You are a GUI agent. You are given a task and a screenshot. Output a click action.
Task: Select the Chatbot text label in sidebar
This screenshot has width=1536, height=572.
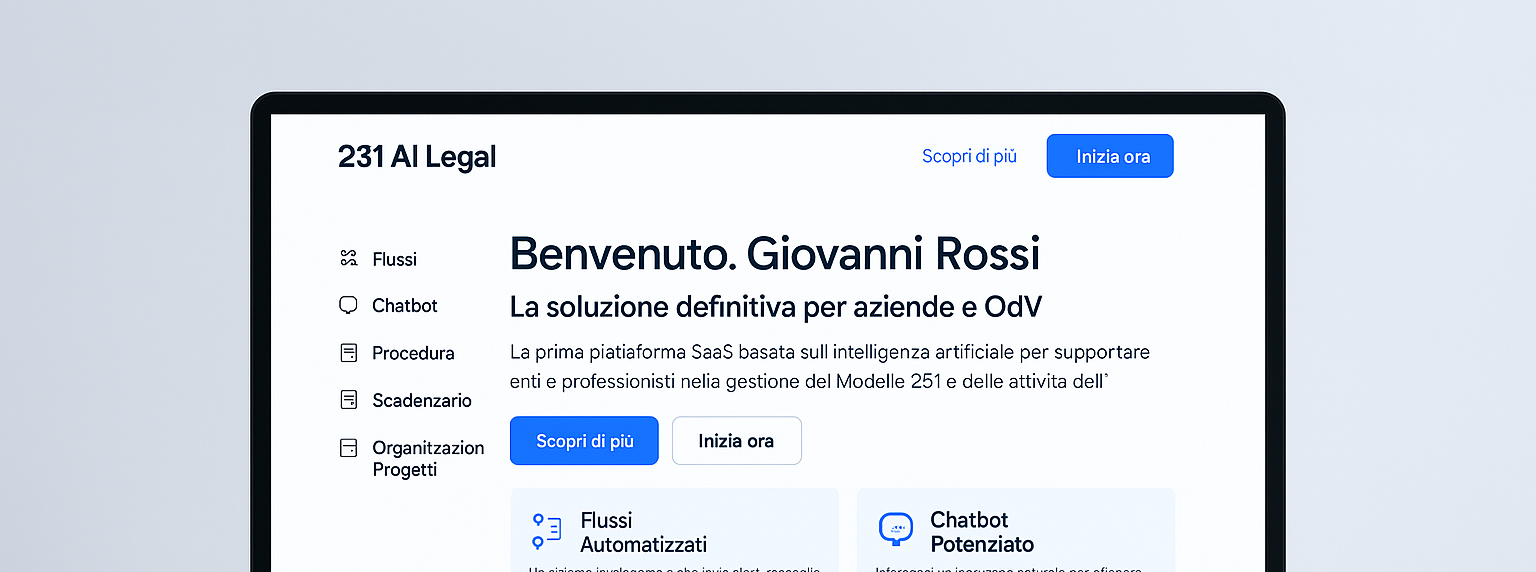[x=405, y=306]
